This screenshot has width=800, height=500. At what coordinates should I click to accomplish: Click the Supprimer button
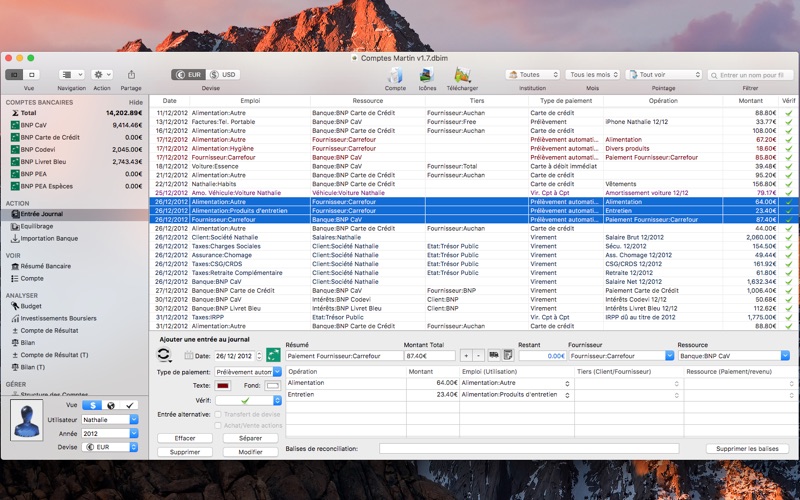click(x=185, y=452)
